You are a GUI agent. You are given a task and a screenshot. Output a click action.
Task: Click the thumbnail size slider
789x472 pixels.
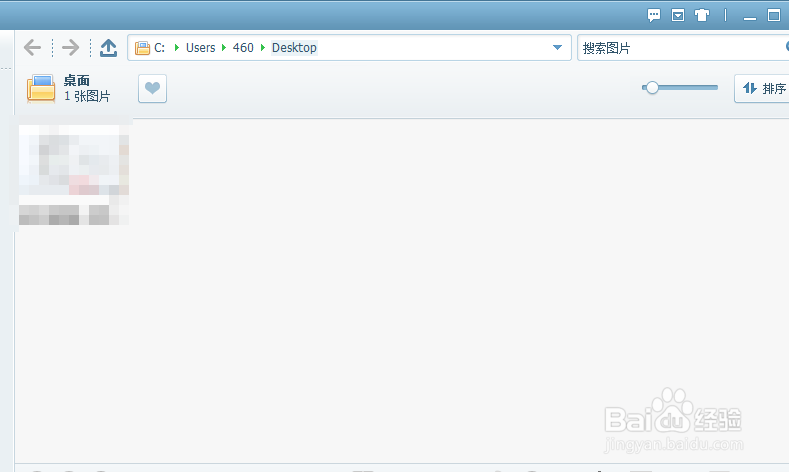680,88
